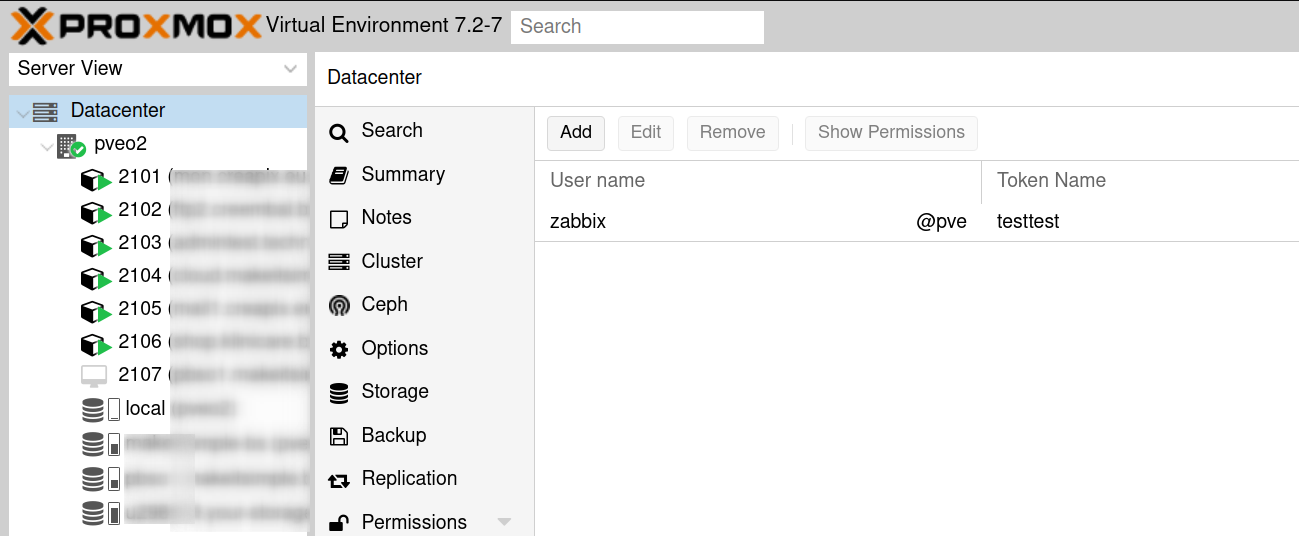Click the Proxmox logo icon
This screenshot has width=1299, height=536.
click(32, 25)
